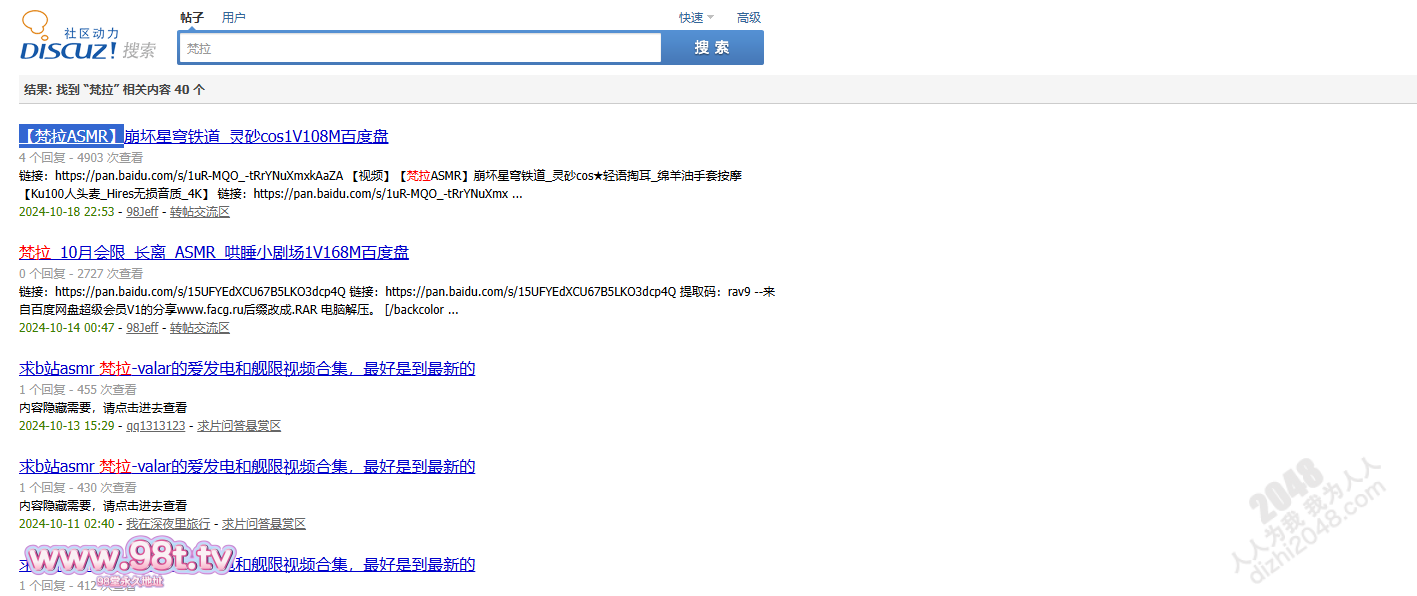The image size is (1417, 596).
Task: Click the www.98t.tv watermark banner
Action: coord(130,560)
